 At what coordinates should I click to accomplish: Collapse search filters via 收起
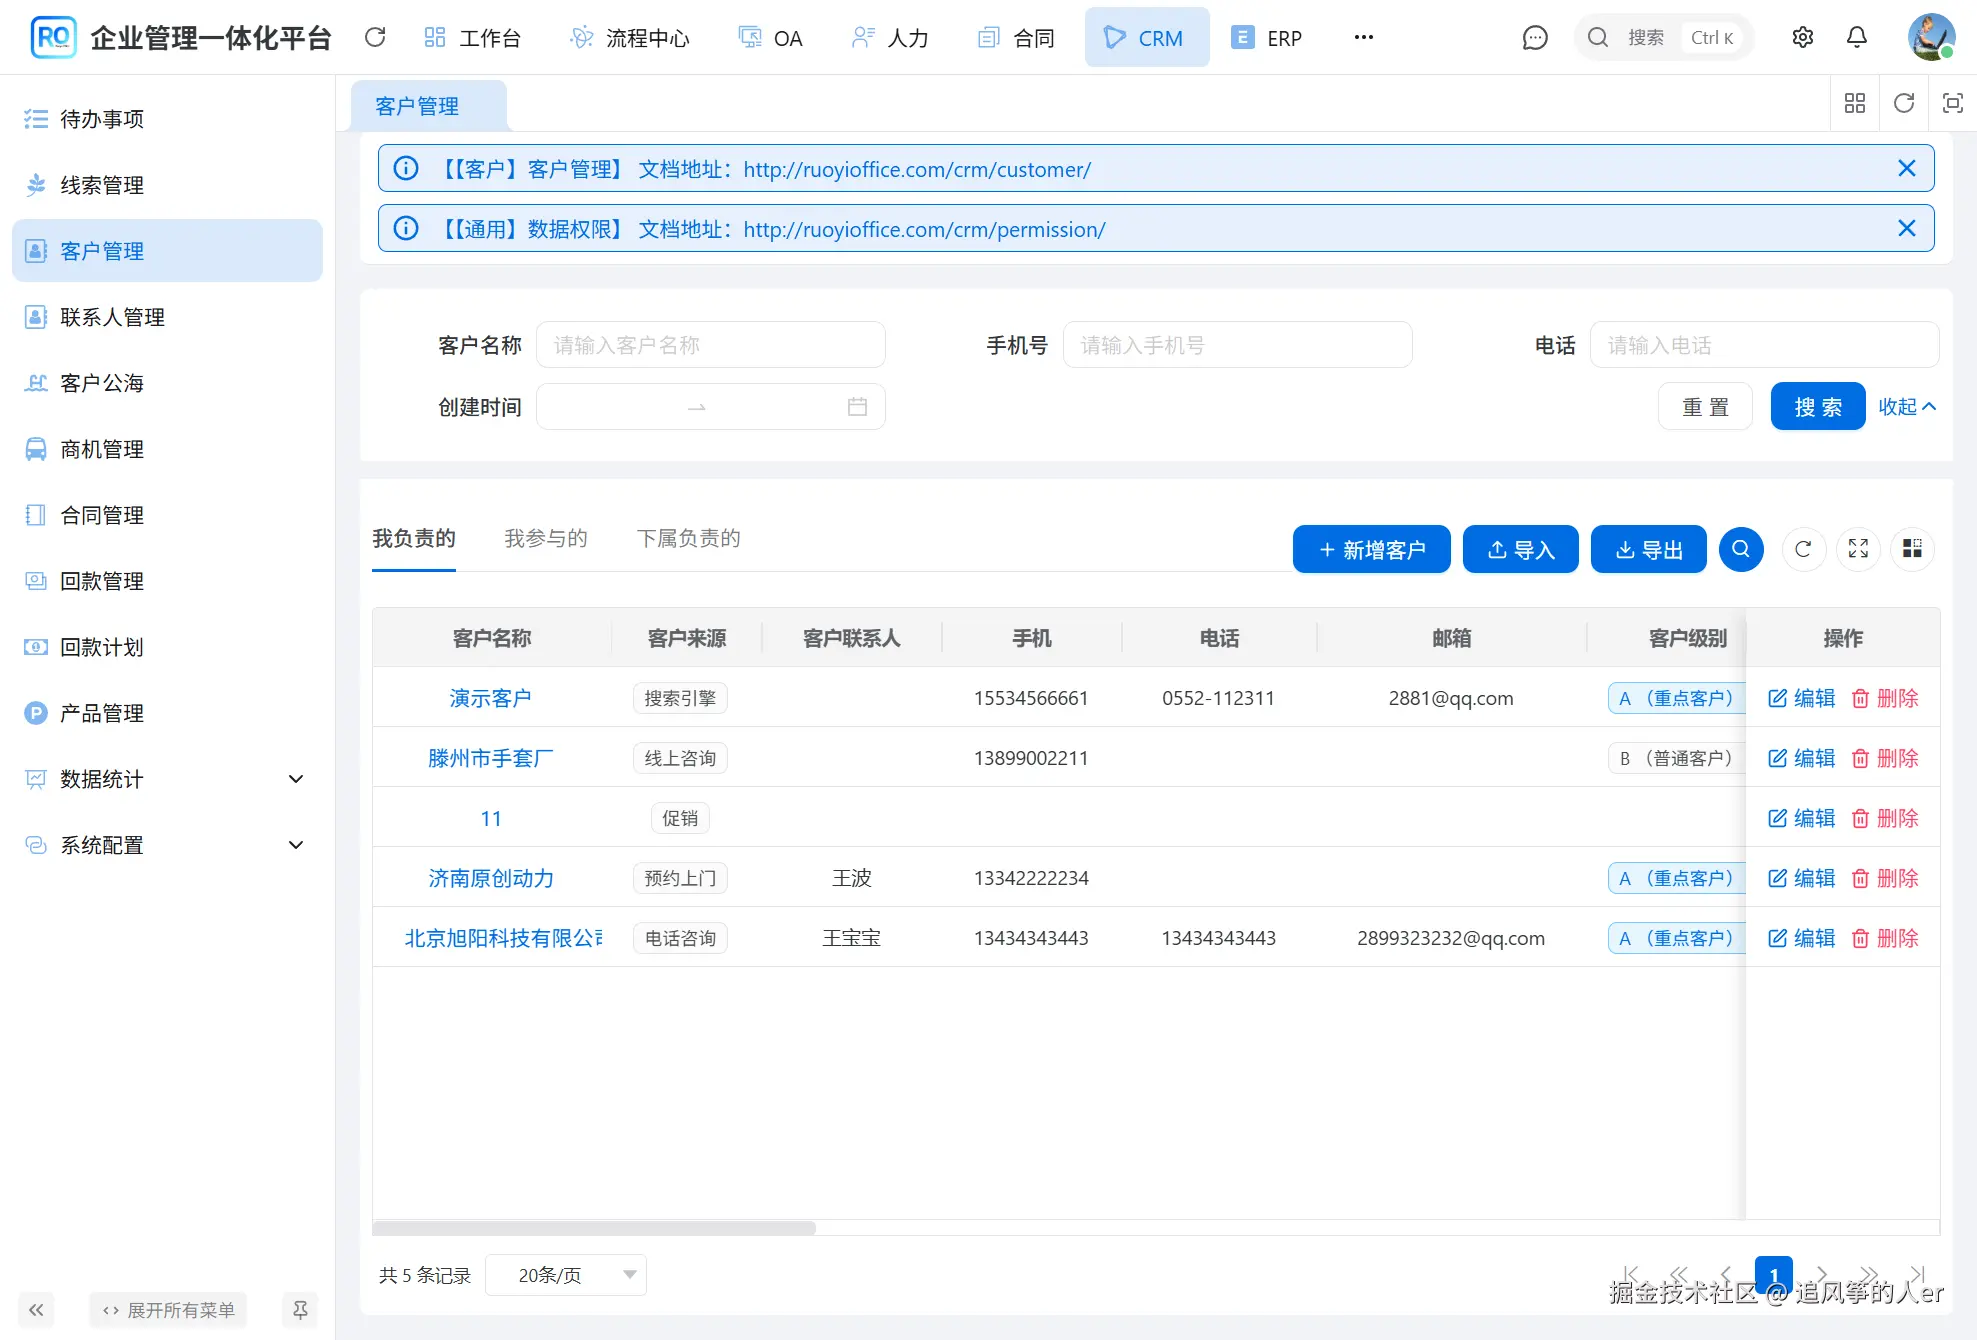[x=1907, y=407]
